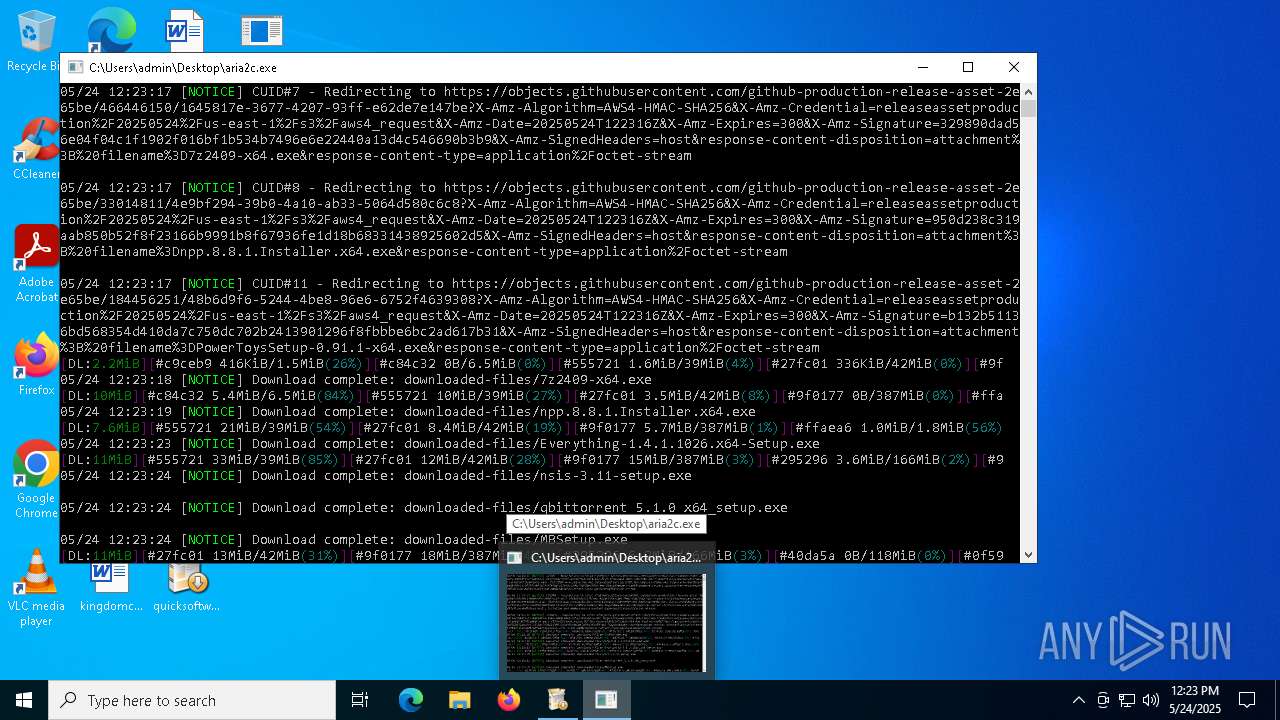This screenshot has height=720, width=1280.
Task: Launch the CCleaner desktop shortcut
Action: 36,148
